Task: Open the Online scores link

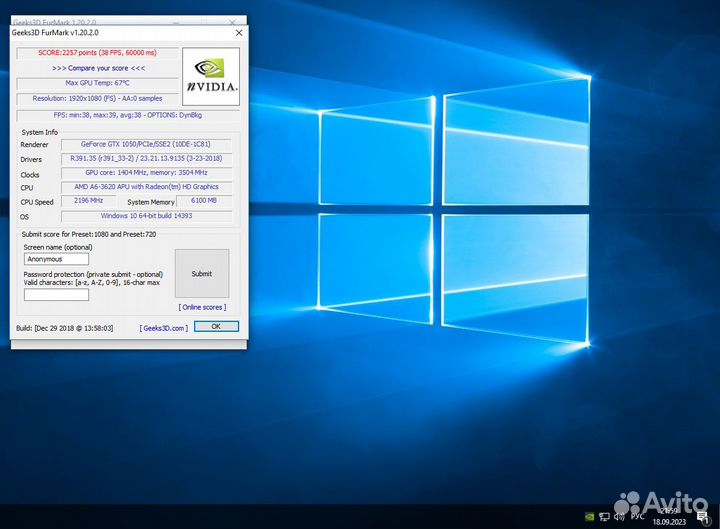Action: [202, 307]
